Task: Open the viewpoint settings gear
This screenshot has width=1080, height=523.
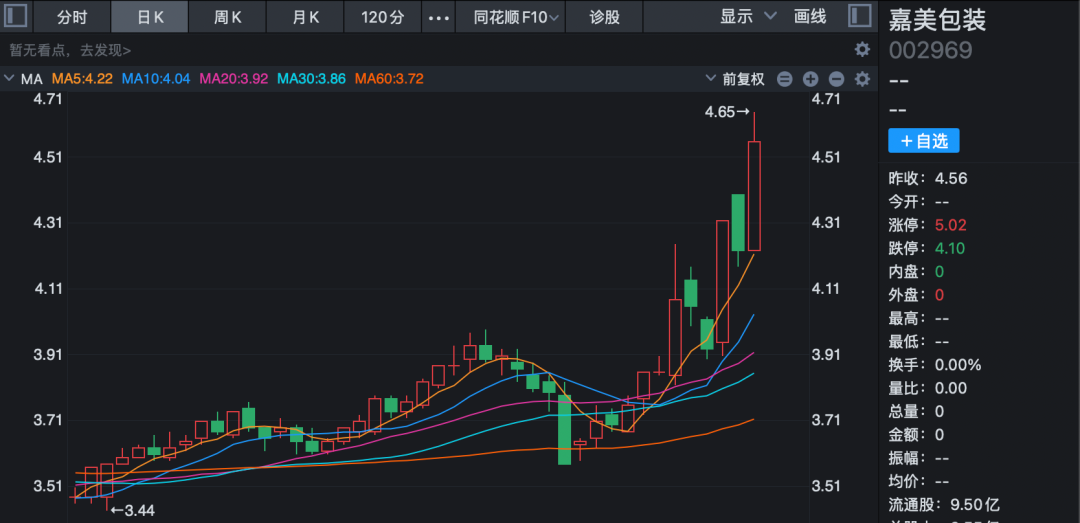Action: tap(862, 50)
